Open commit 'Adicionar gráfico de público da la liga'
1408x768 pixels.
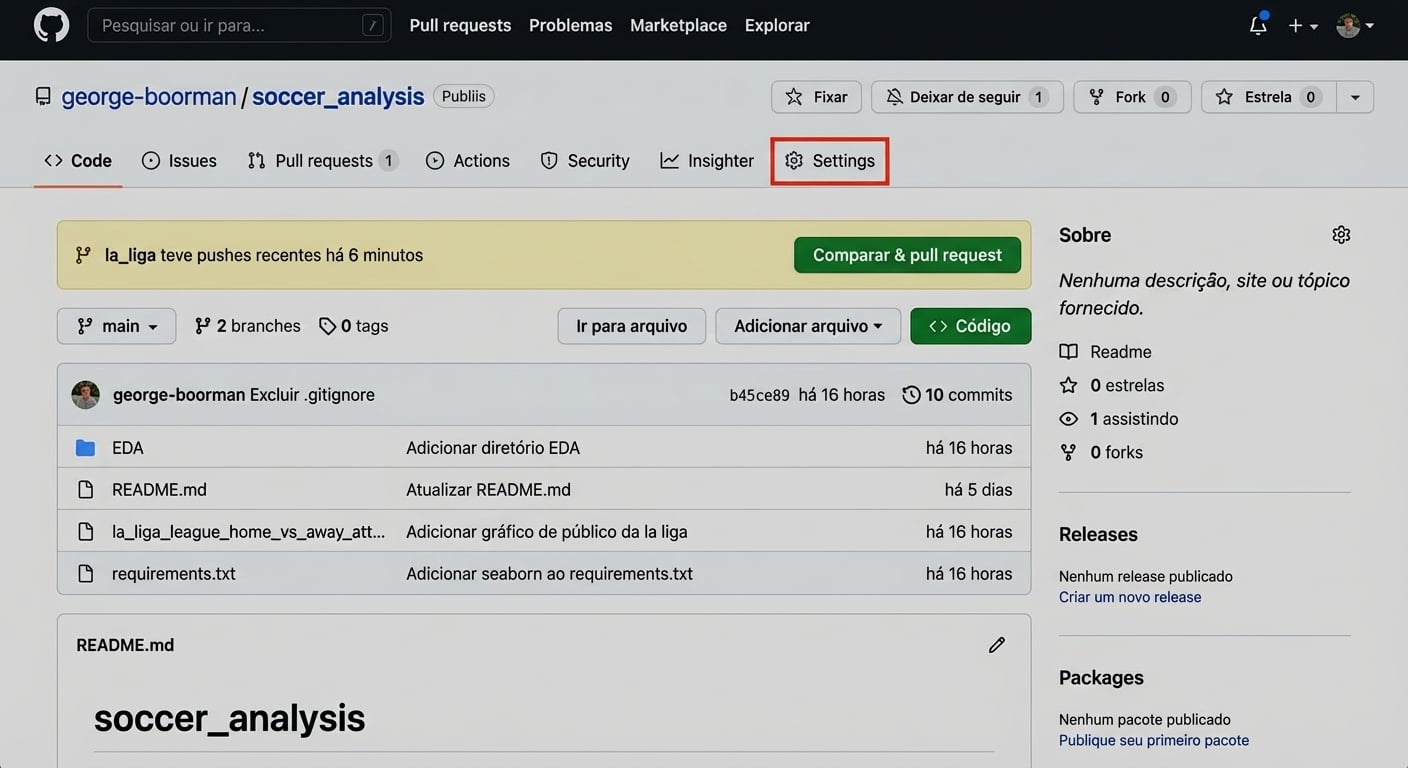(547, 532)
